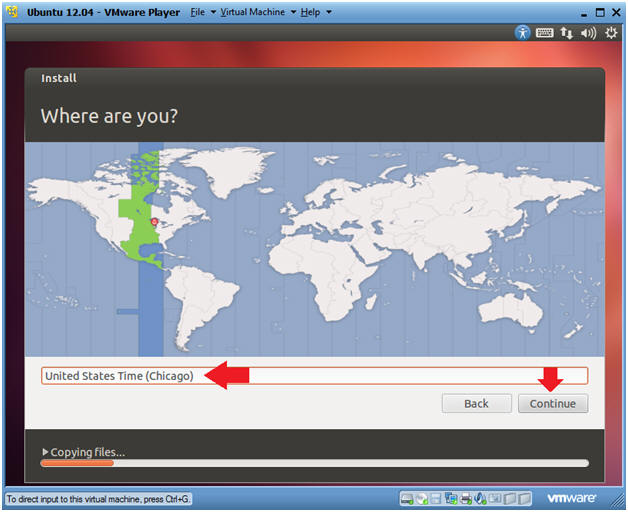Maximize the VMware Player window

600,12
